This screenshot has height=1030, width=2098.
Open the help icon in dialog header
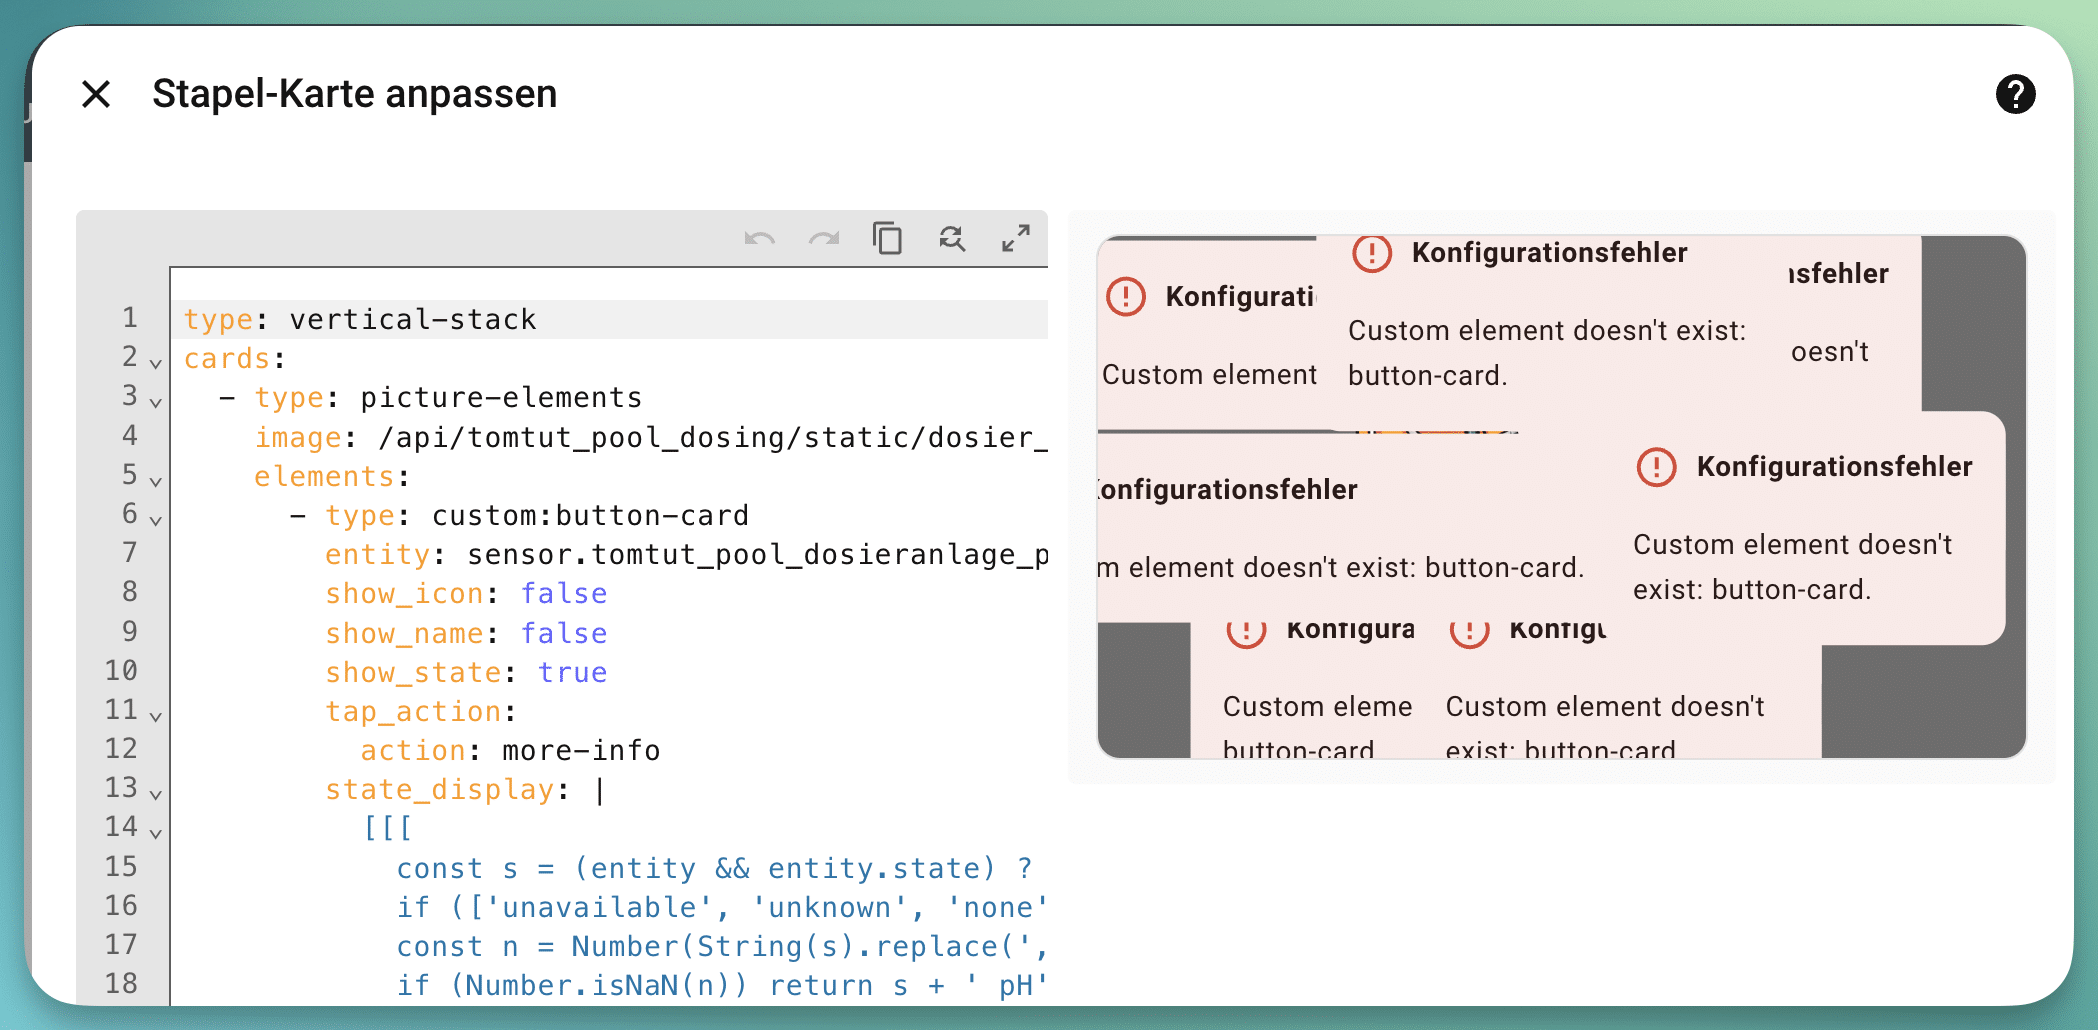2015,94
